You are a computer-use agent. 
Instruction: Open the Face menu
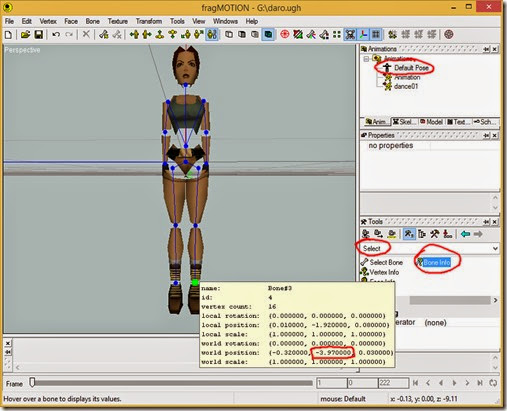coord(71,21)
